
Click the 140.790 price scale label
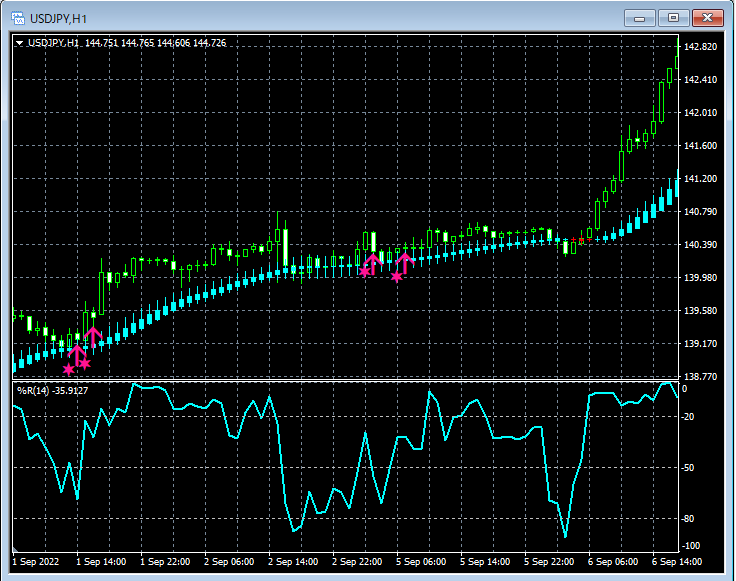[x=700, y=212]
